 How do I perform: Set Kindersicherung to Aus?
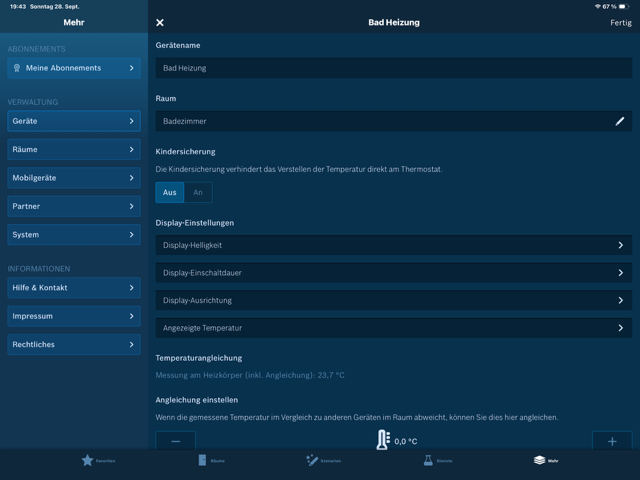coord(170,192)
